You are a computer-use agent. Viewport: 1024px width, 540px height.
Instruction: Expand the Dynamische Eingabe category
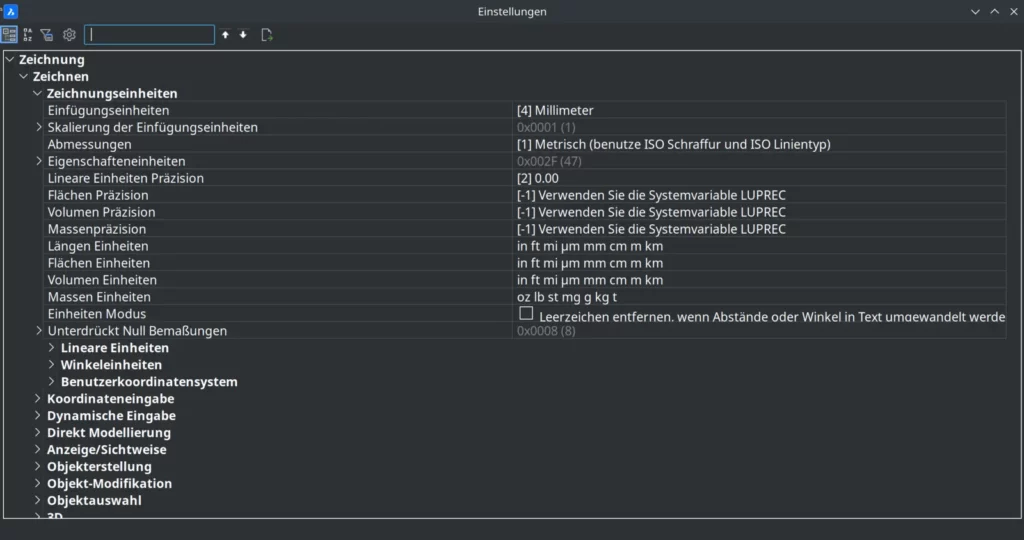coord(37,416)
